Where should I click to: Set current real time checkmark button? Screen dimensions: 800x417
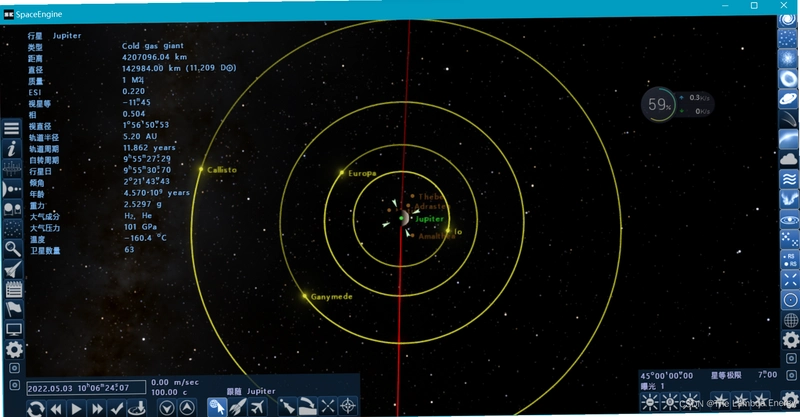coord(116,408)
